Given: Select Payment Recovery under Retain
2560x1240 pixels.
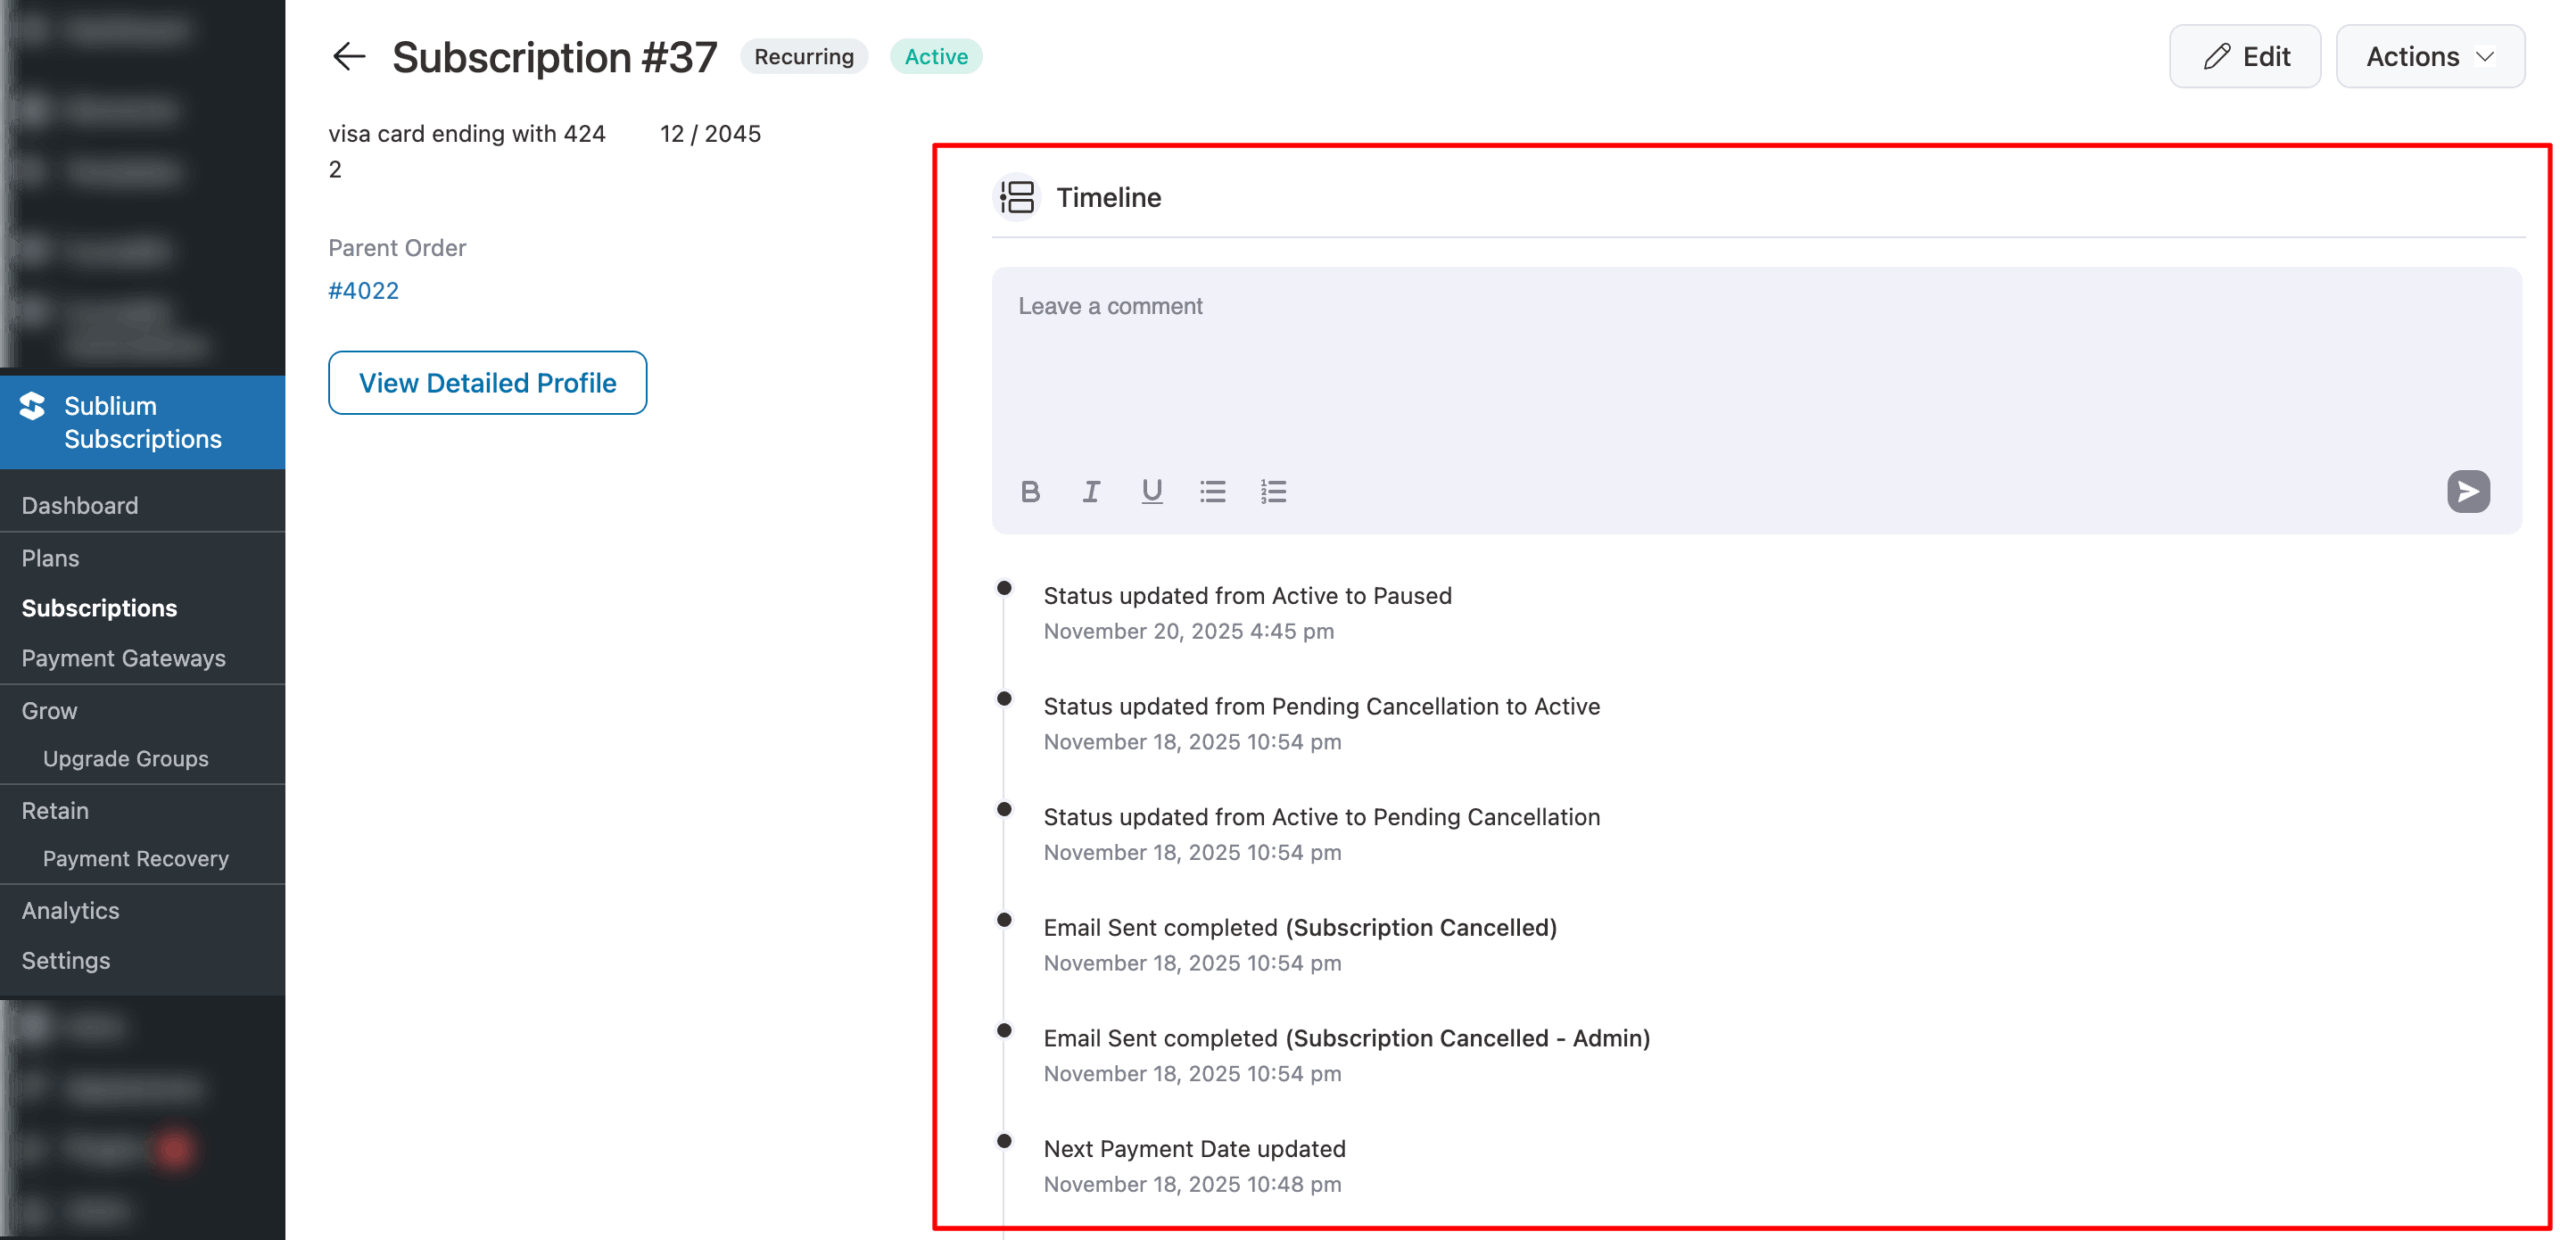Looking at the screenshot, I should coord(136,858).
